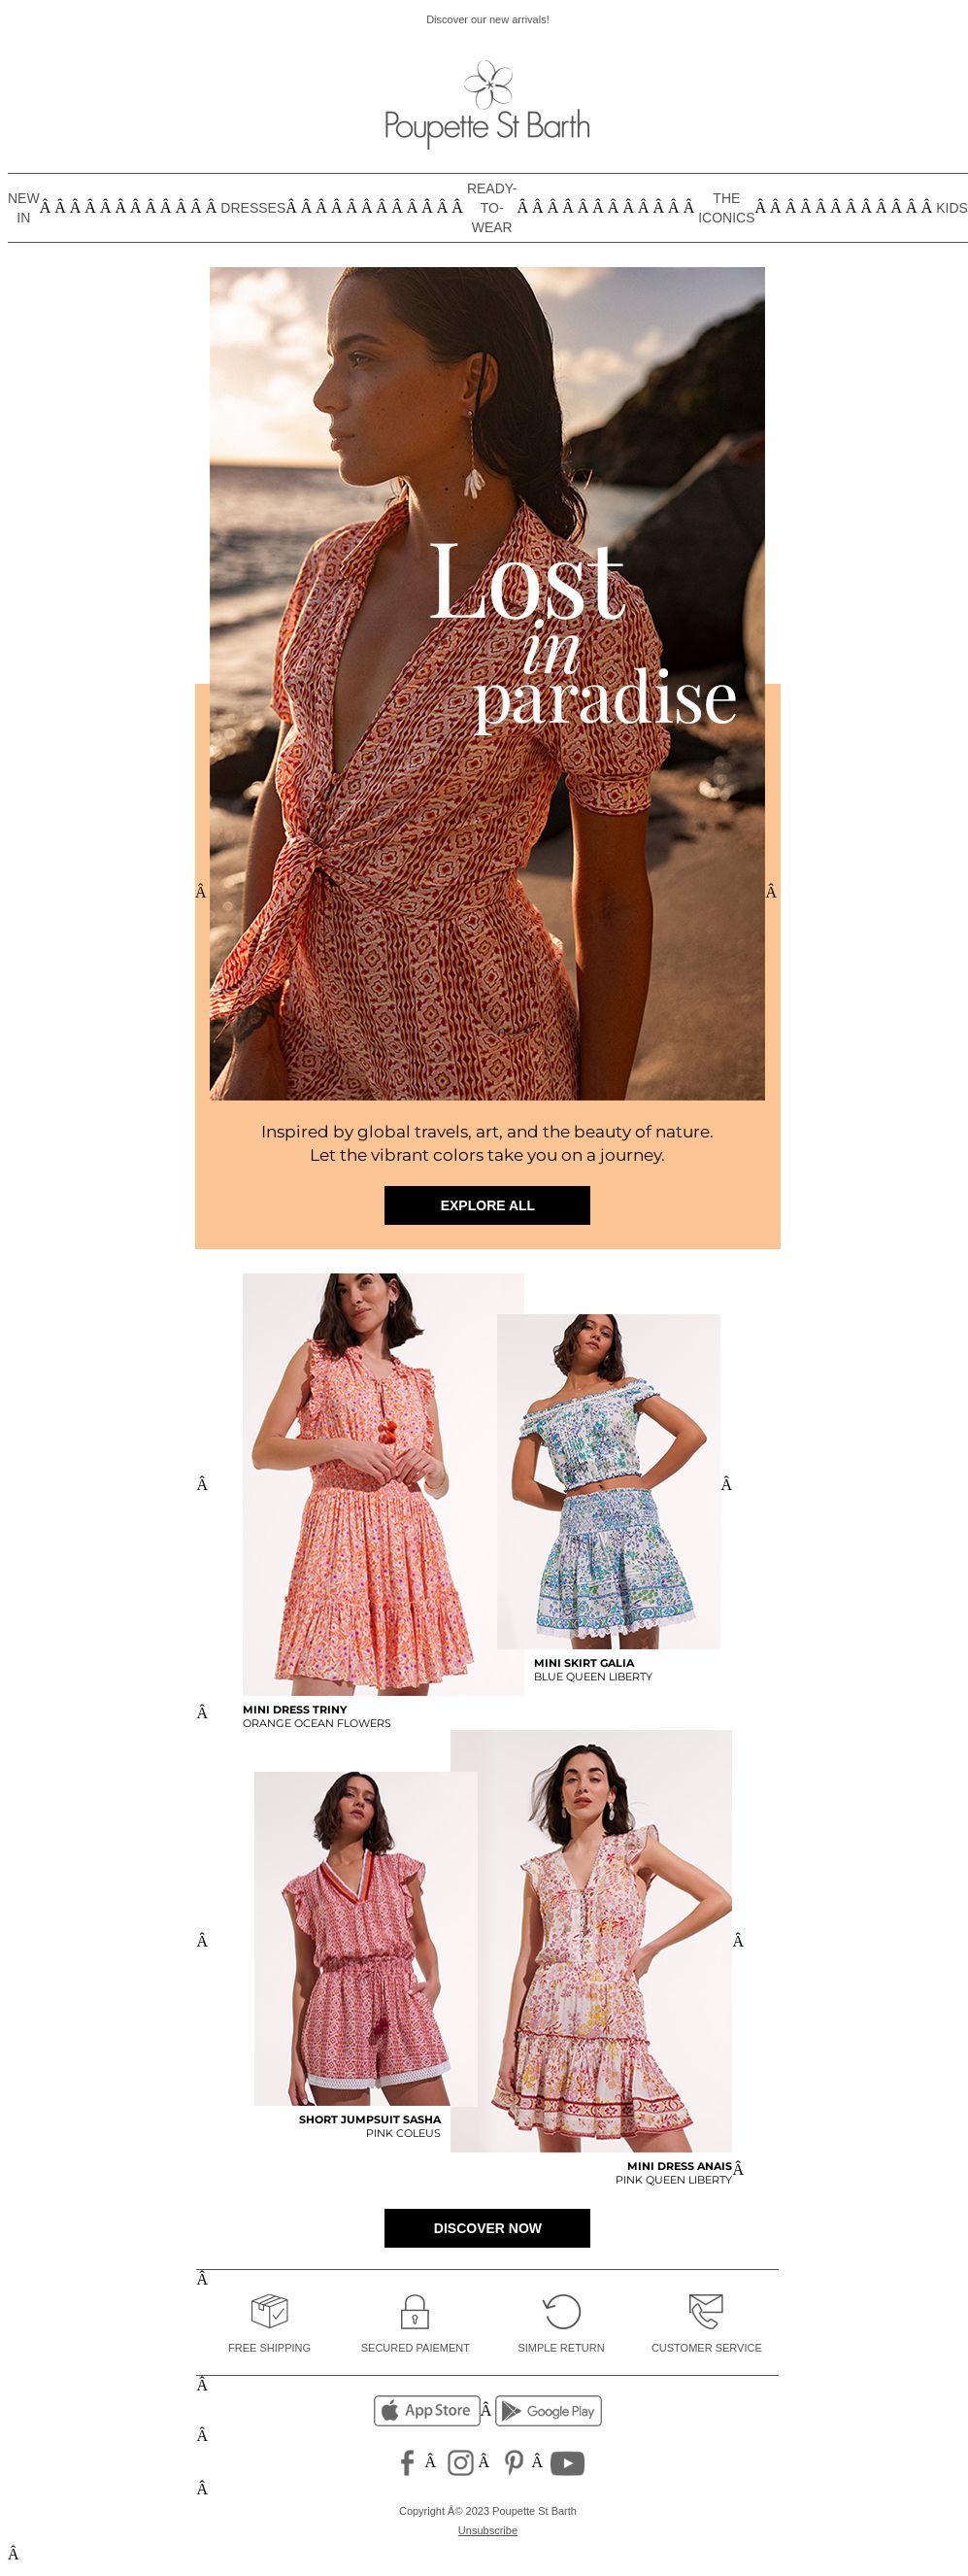The width and height of the screenshot is (968, 2576).
Task: Click the Poupette St Barth logo
Action: [488, 104]
